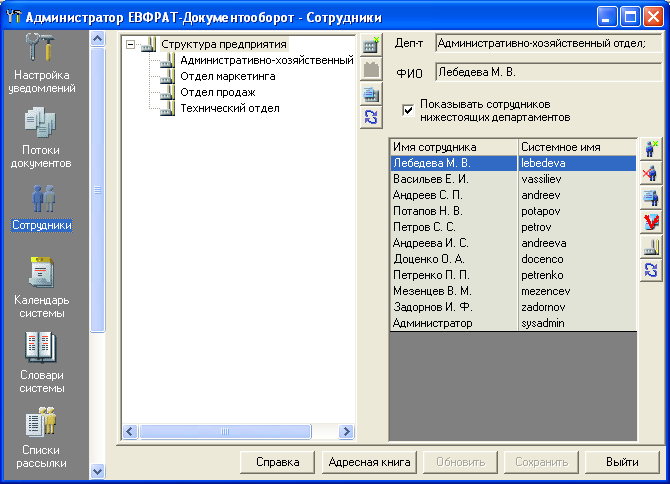Click system name vassiliev cell
The height and width of the screenshot is (484, 670).
point(577,179)
